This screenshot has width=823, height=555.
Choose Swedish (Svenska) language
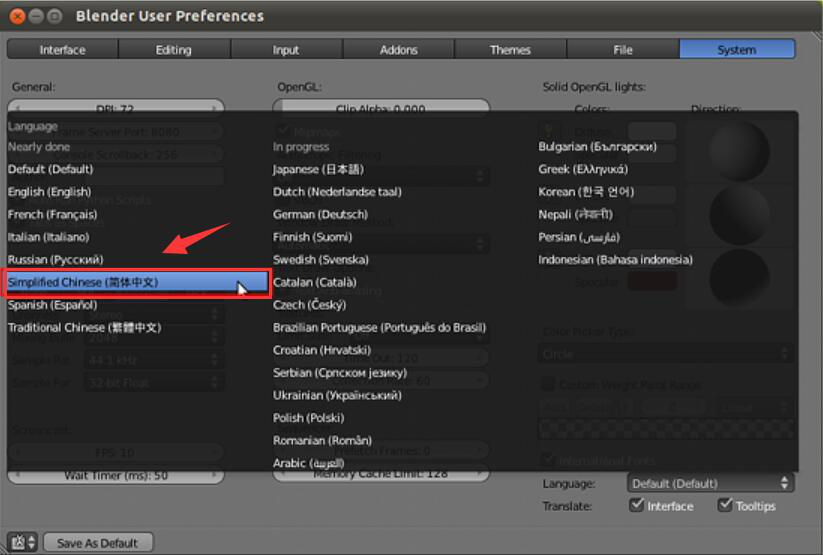click(321, 260)
